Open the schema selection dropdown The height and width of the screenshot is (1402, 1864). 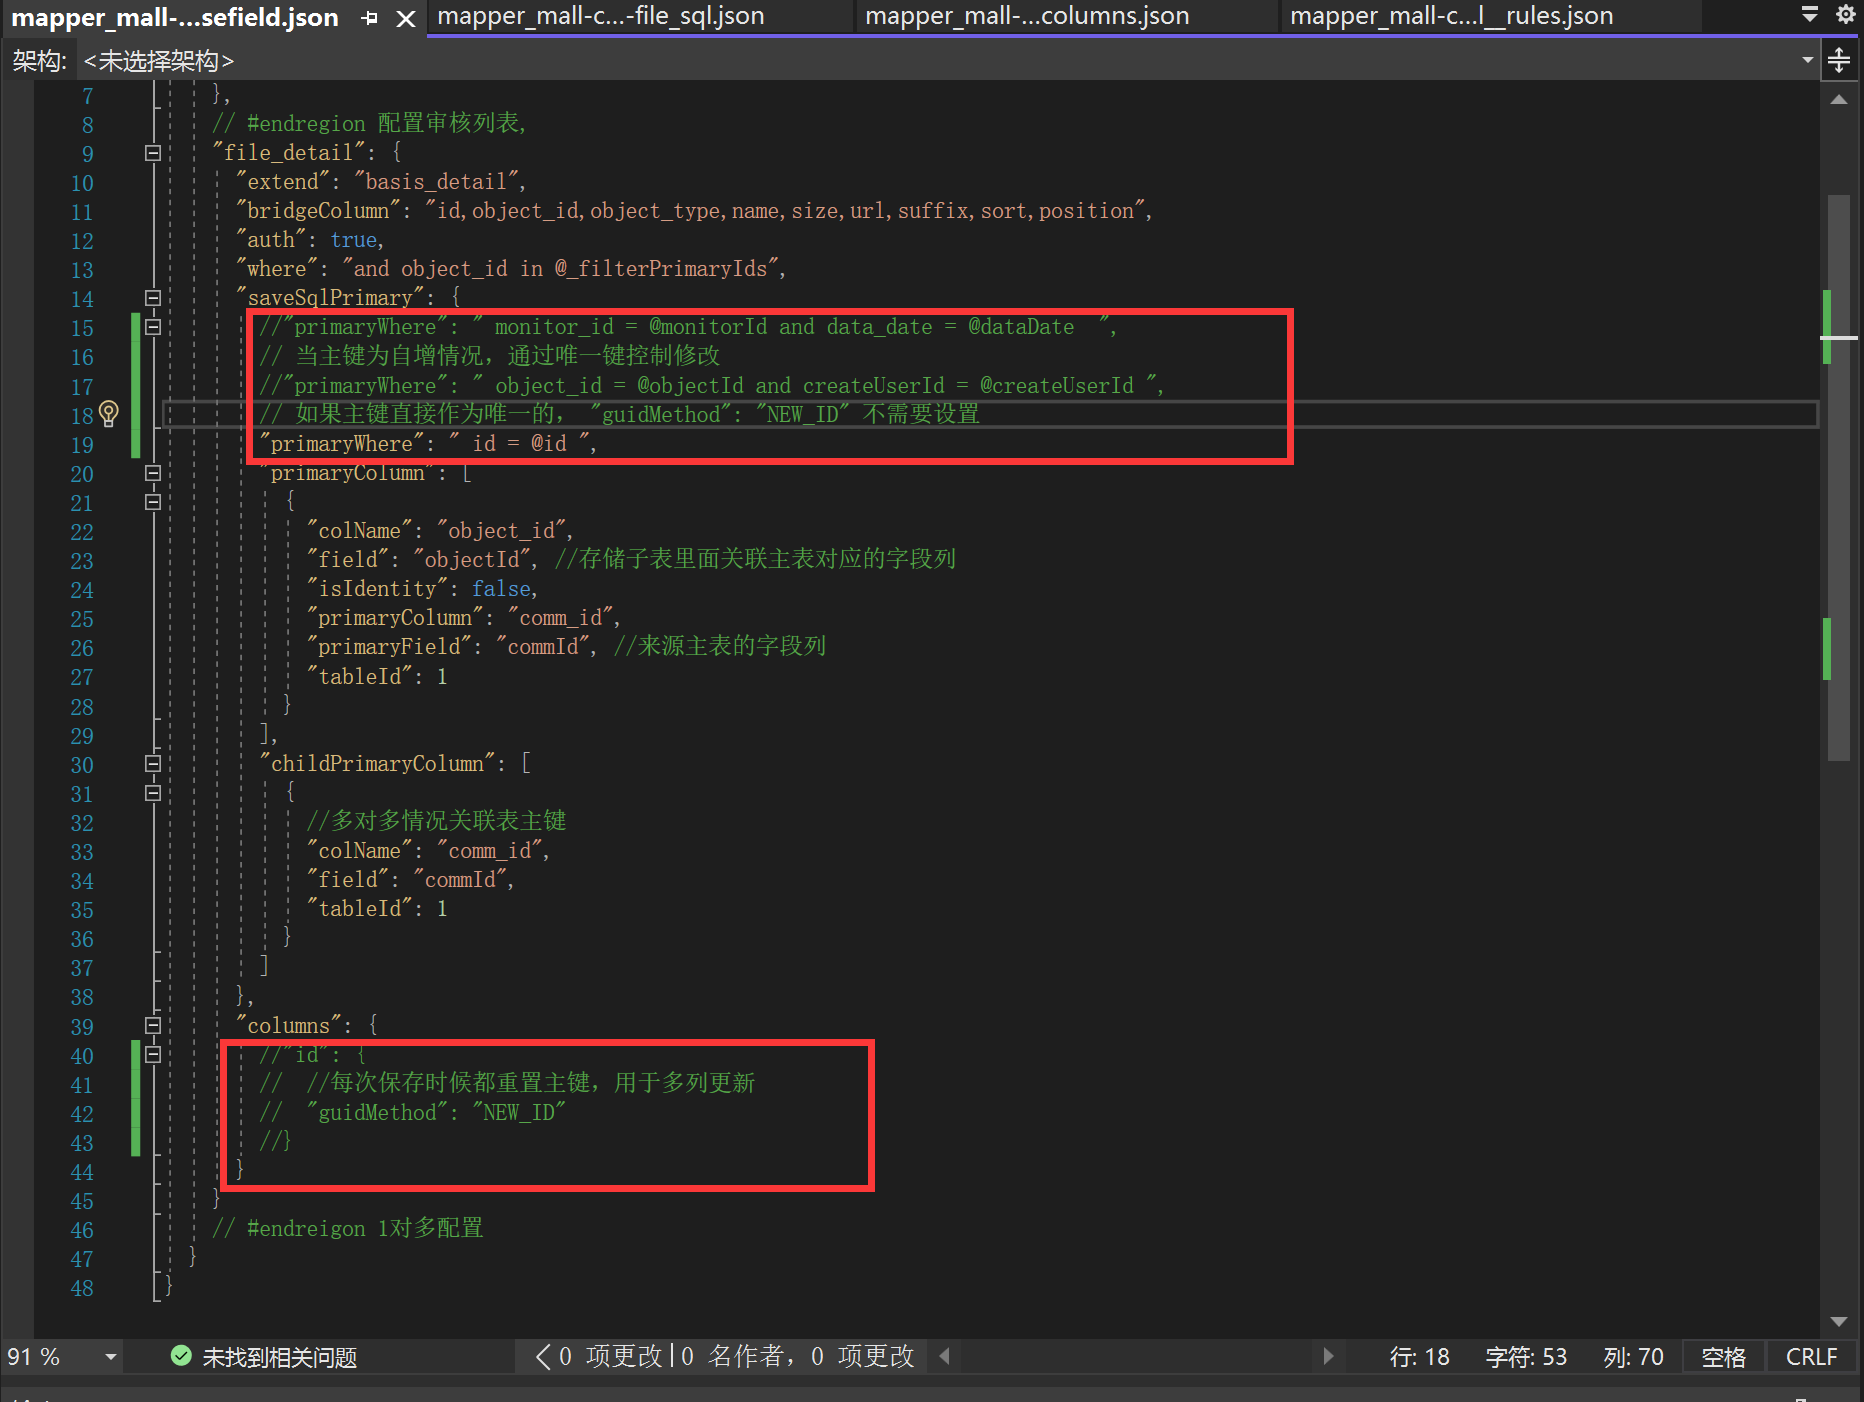[1807, 60]
